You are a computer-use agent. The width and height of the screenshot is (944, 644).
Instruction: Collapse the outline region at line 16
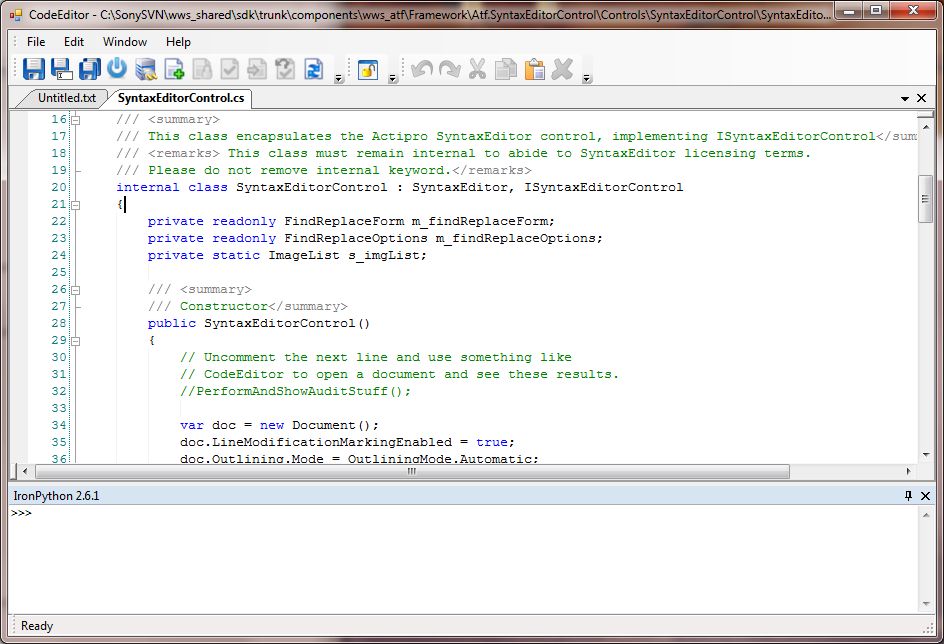(x=76, y=120)
